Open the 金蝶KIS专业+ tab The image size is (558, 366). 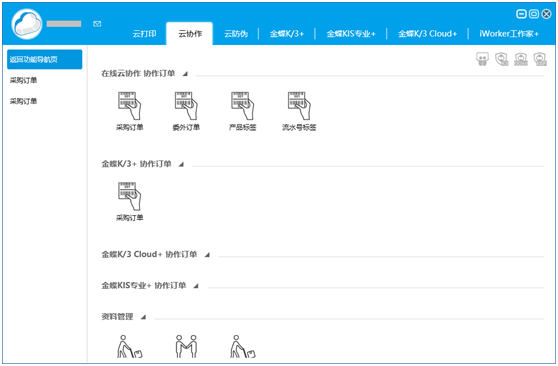pyautogui.click(x=351, y=34)
